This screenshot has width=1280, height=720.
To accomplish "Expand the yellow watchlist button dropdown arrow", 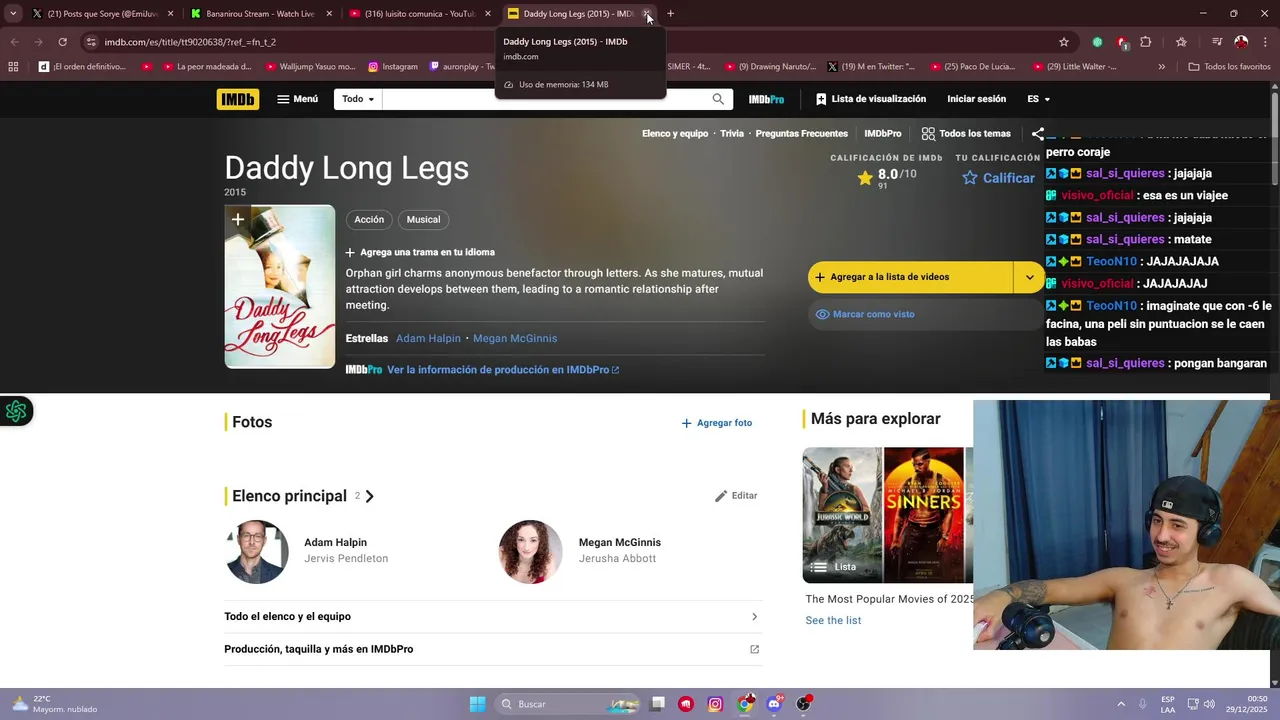I will (1029, 277).
